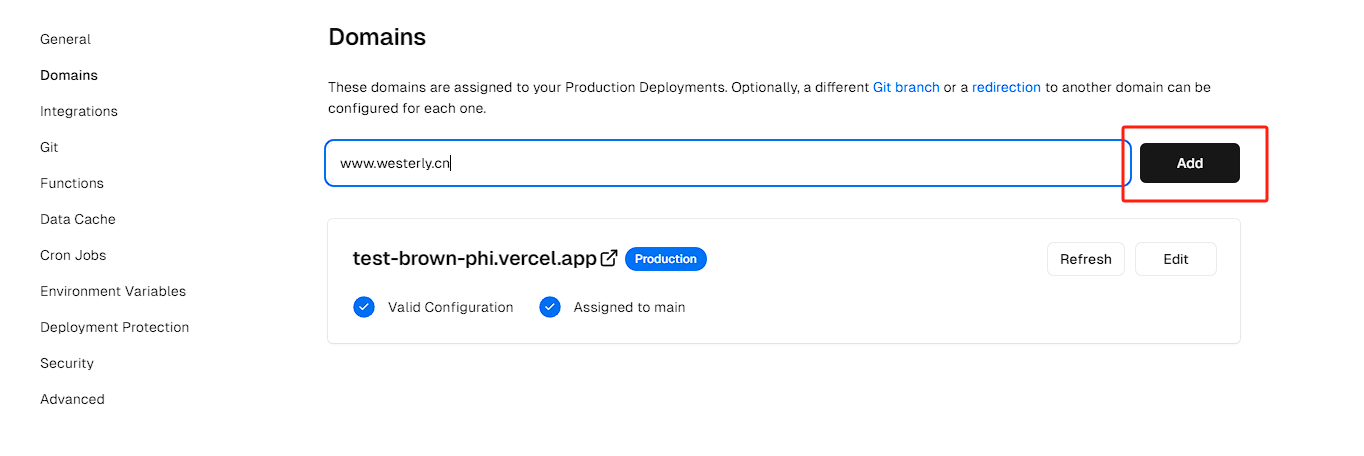Image resolution: width=1364 pixels, height=456 pixels.
Task: View Environment Variables settings
Action: 113,291
